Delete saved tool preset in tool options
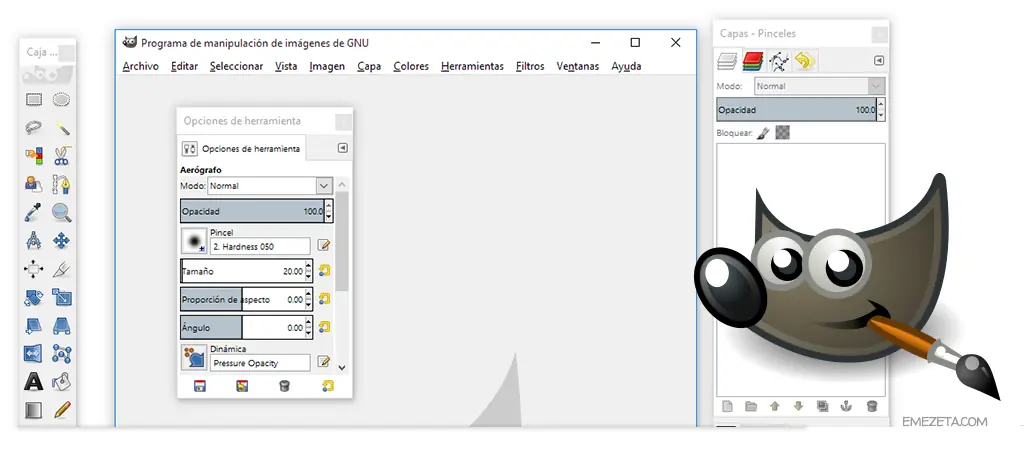The width and height of the screenshot is (1024, 450). tap(284, 386)
